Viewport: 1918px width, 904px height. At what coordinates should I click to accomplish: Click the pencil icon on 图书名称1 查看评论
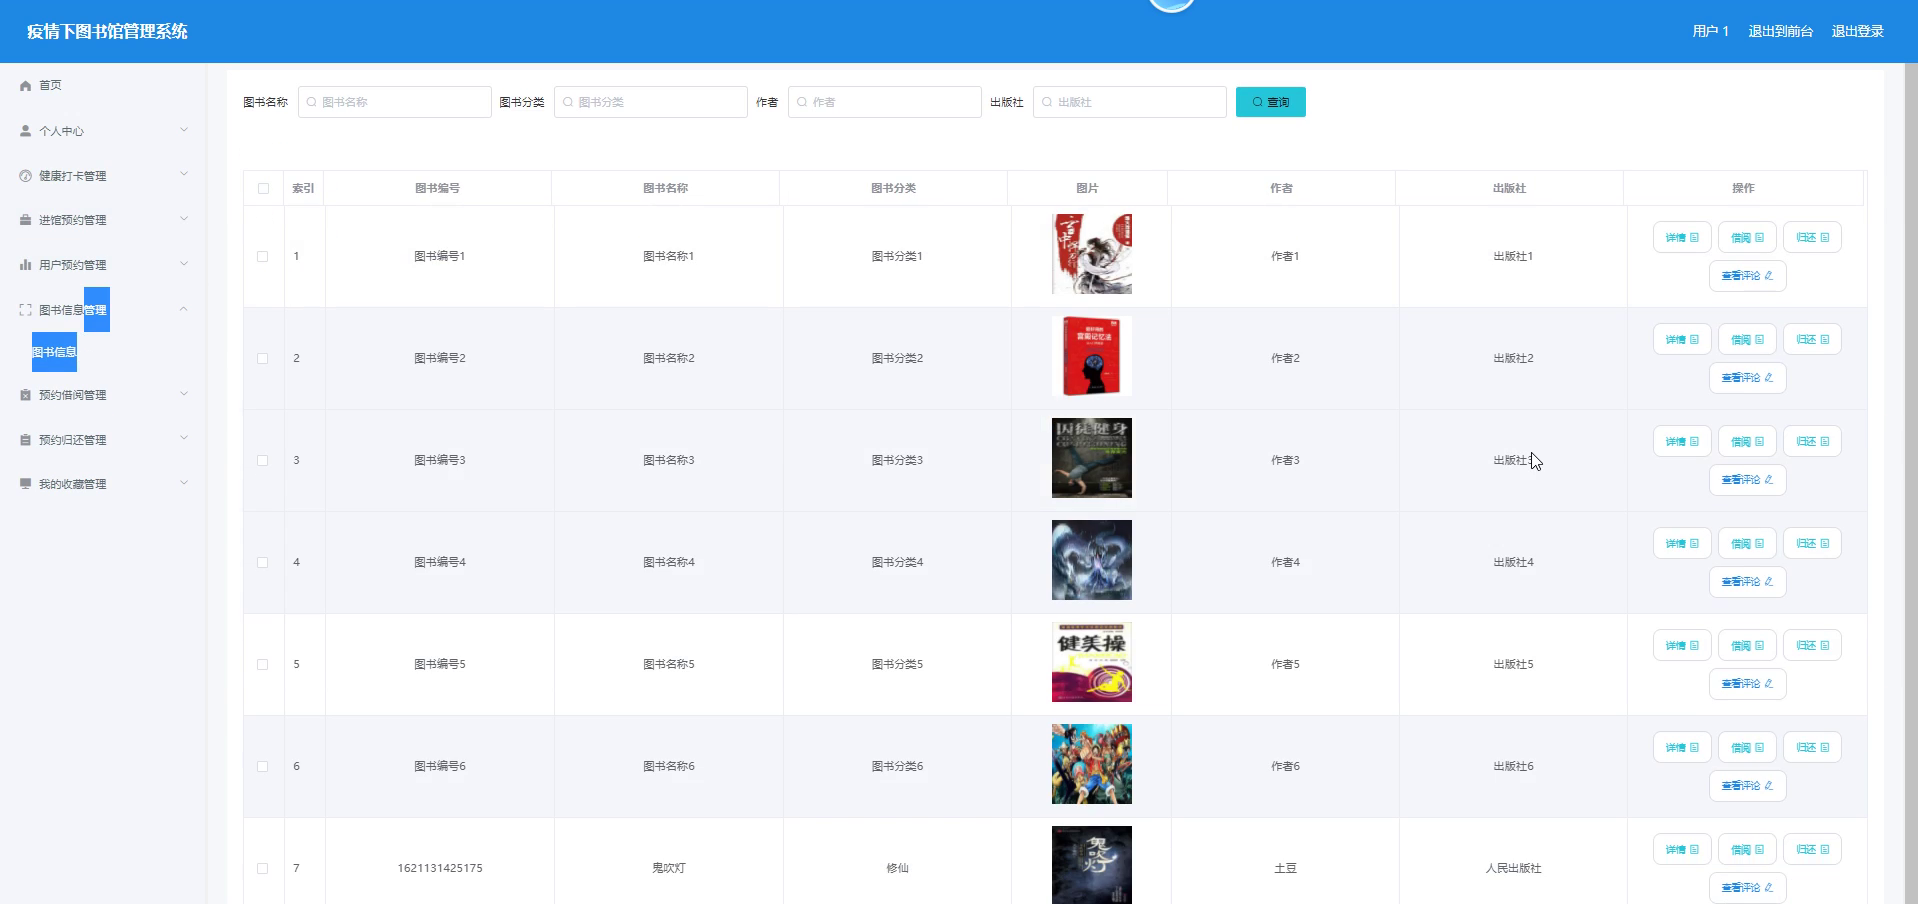[x=1768, y=276]
